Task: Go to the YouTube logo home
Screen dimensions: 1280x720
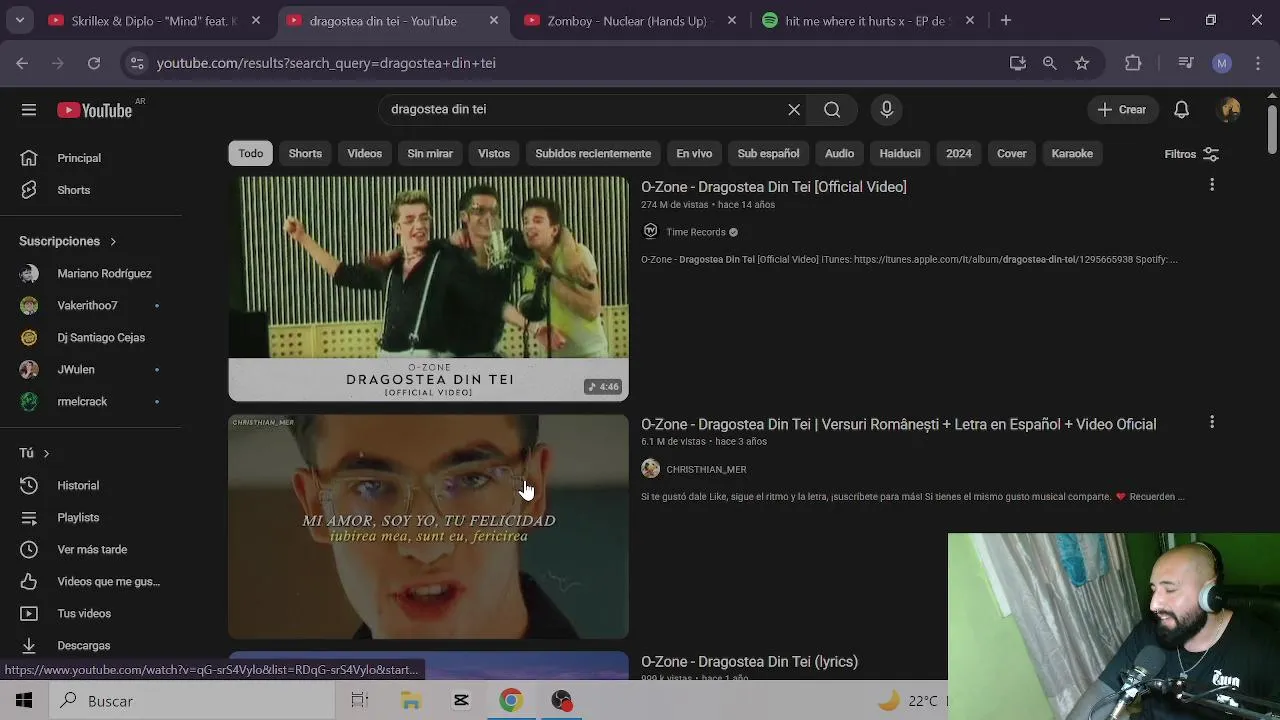Action: point(95,110)
